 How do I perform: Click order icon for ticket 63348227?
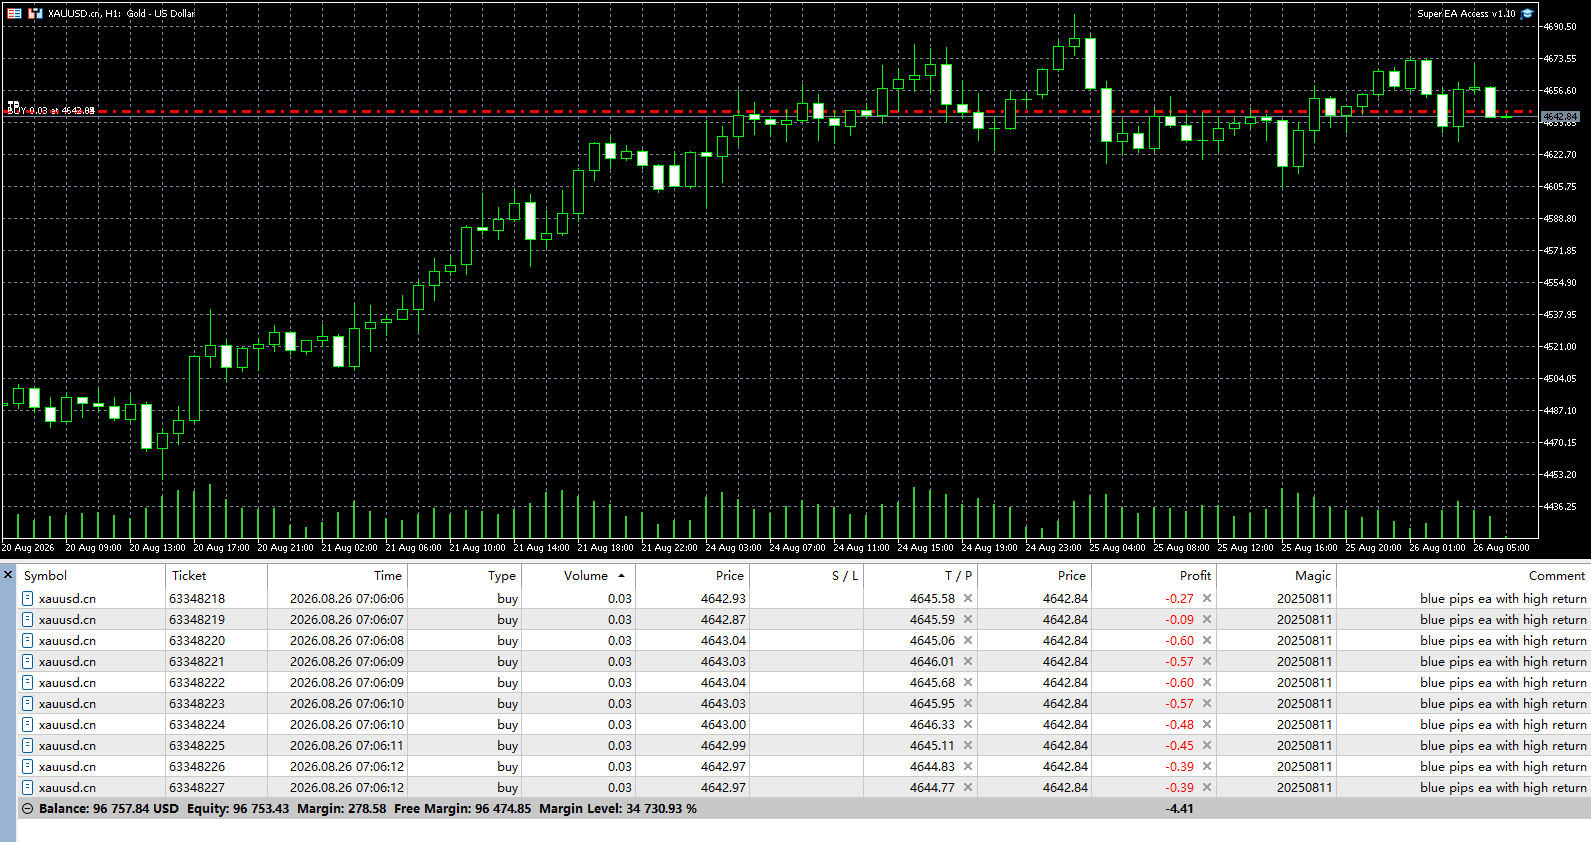pos(28,788)
